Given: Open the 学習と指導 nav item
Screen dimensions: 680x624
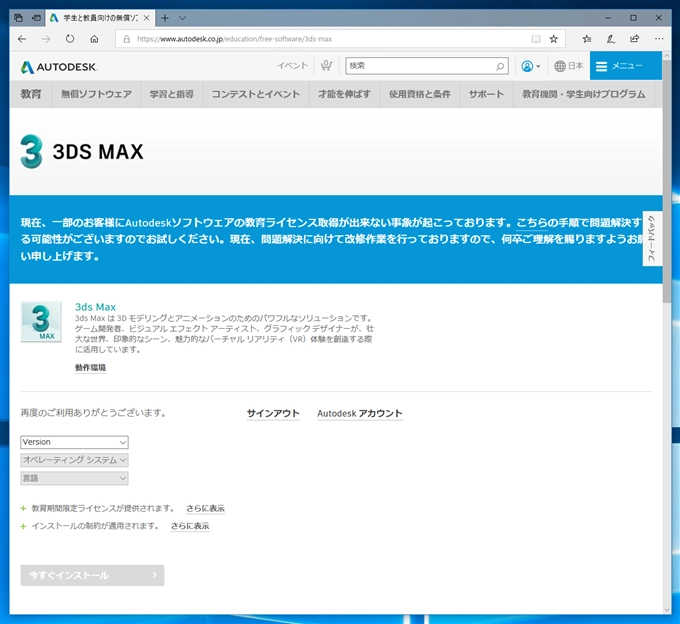Looking at the screenshot, I should click(172, 94).
